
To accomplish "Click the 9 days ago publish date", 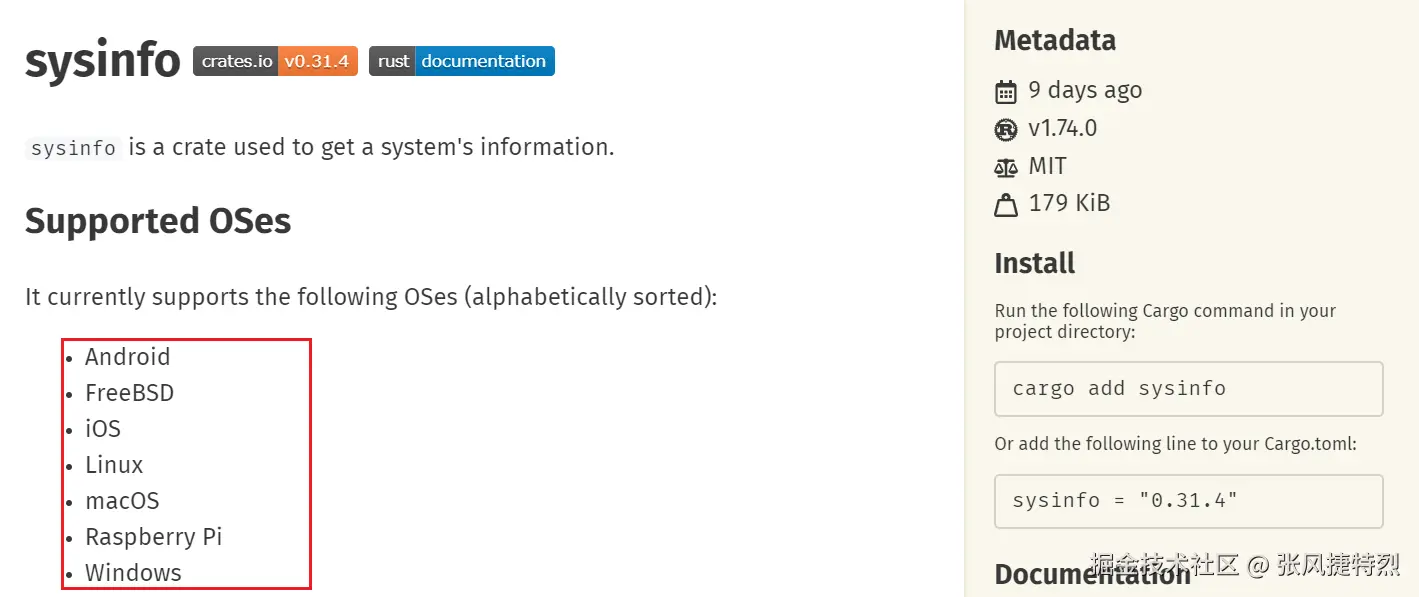I will coord(1085,90).
